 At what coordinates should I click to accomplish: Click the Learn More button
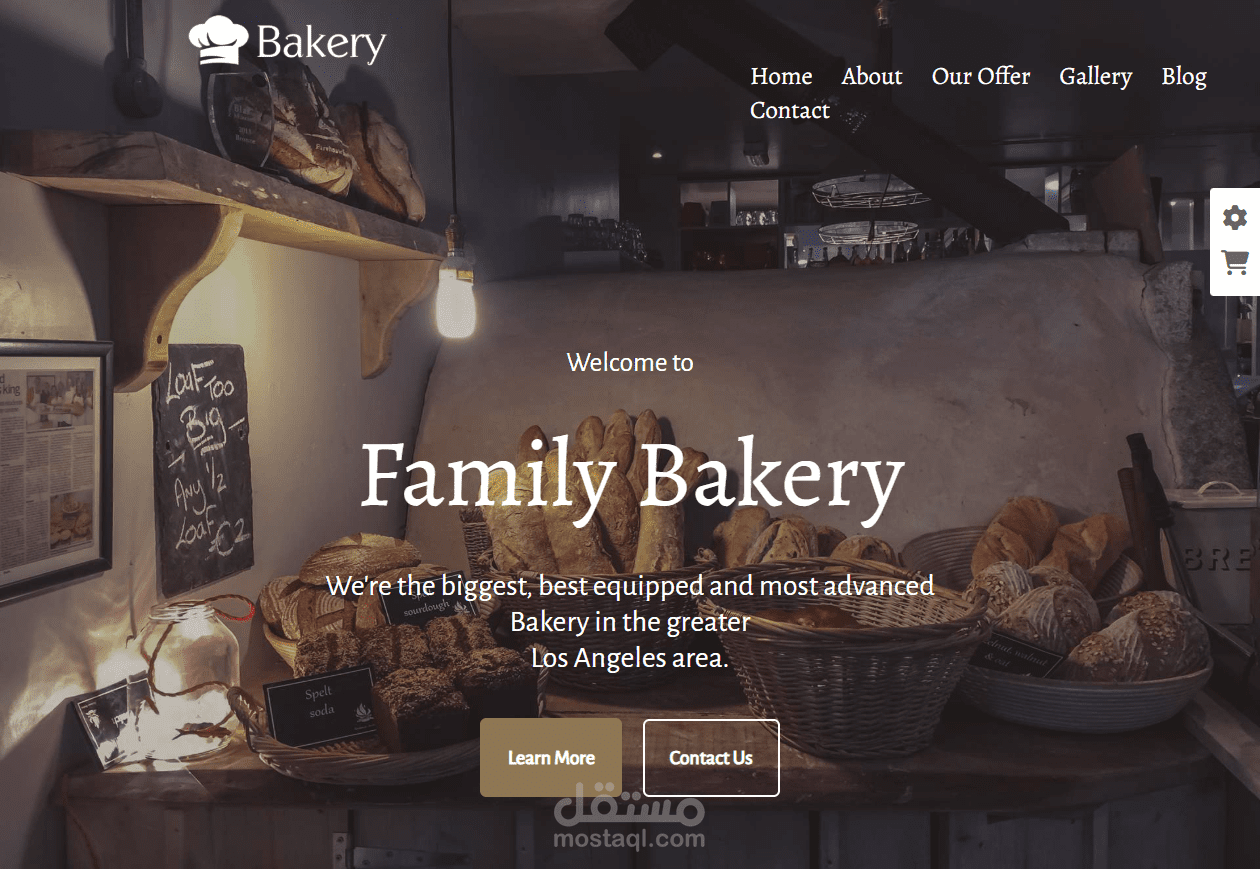[551, 758]
